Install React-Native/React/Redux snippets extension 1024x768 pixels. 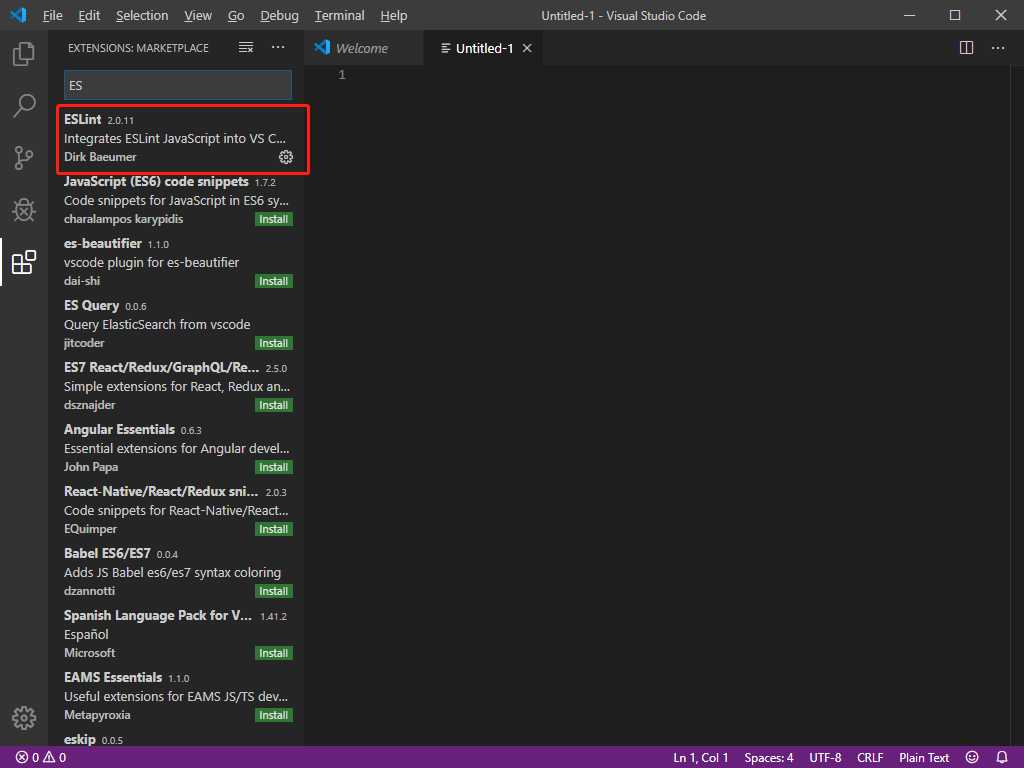pyautogui.click(x=274, y=530)
